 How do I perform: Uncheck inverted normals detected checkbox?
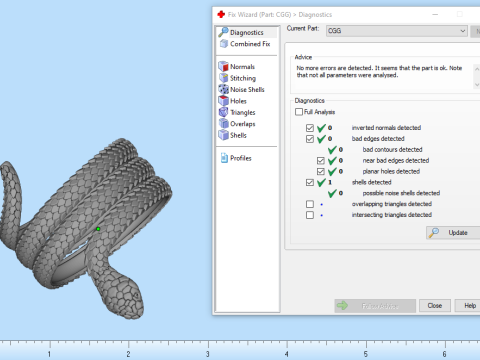310,128
